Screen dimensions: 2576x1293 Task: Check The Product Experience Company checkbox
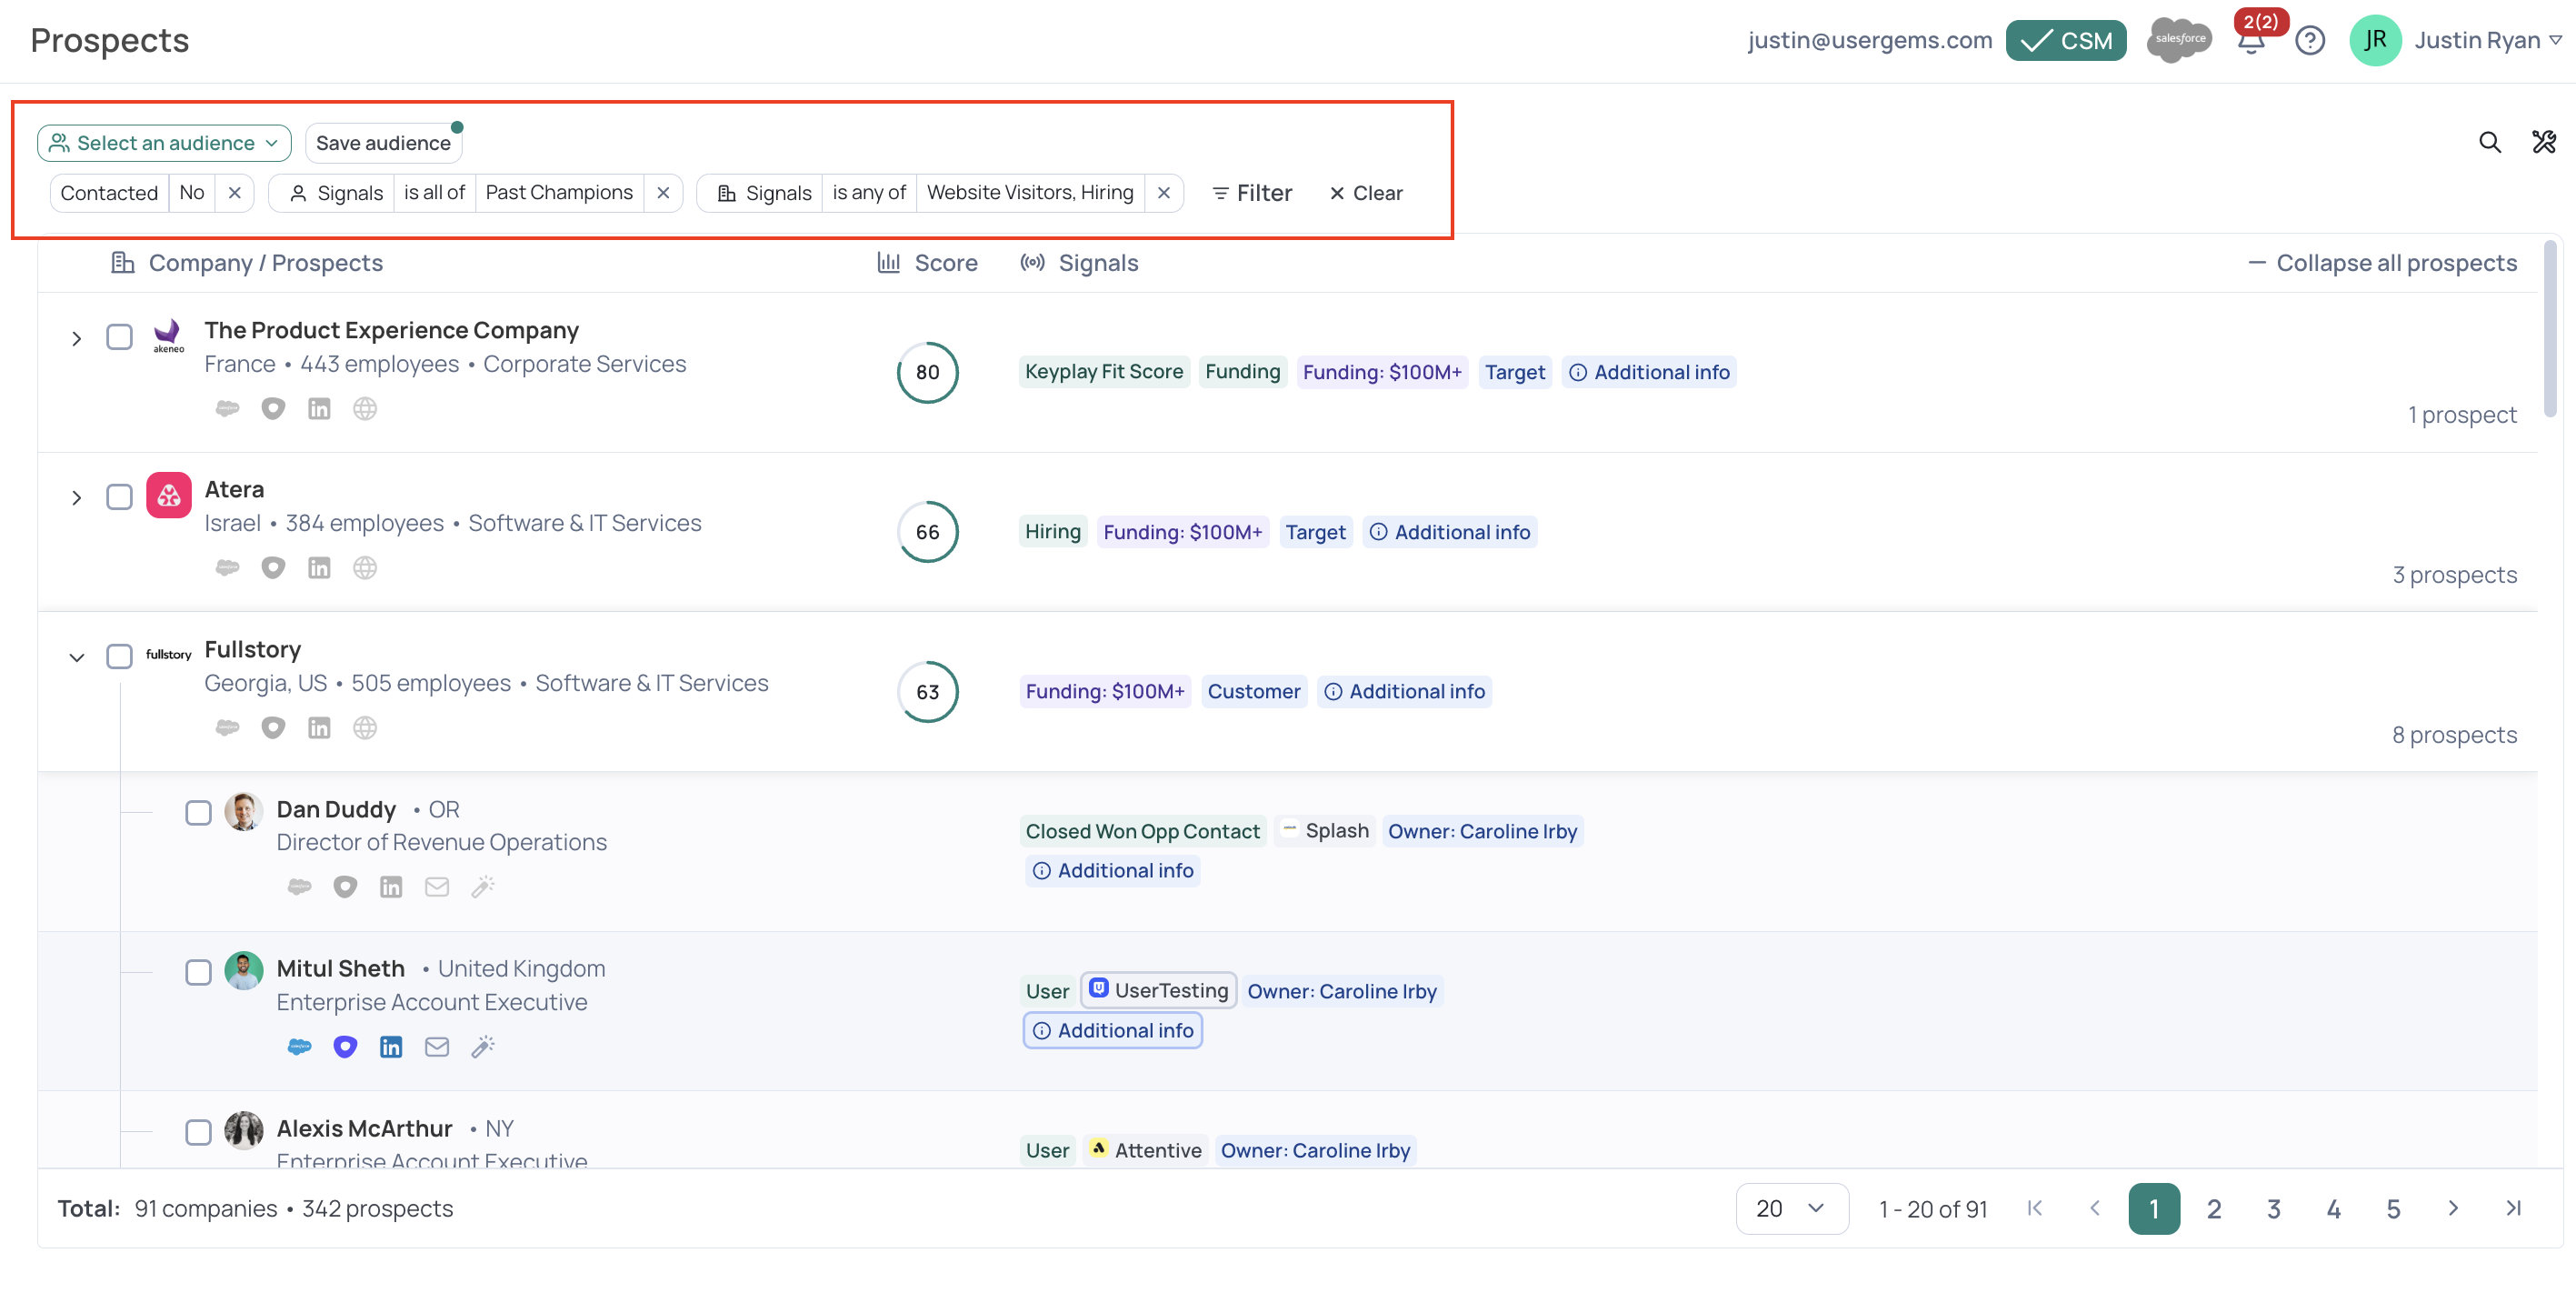pos(119,336)
